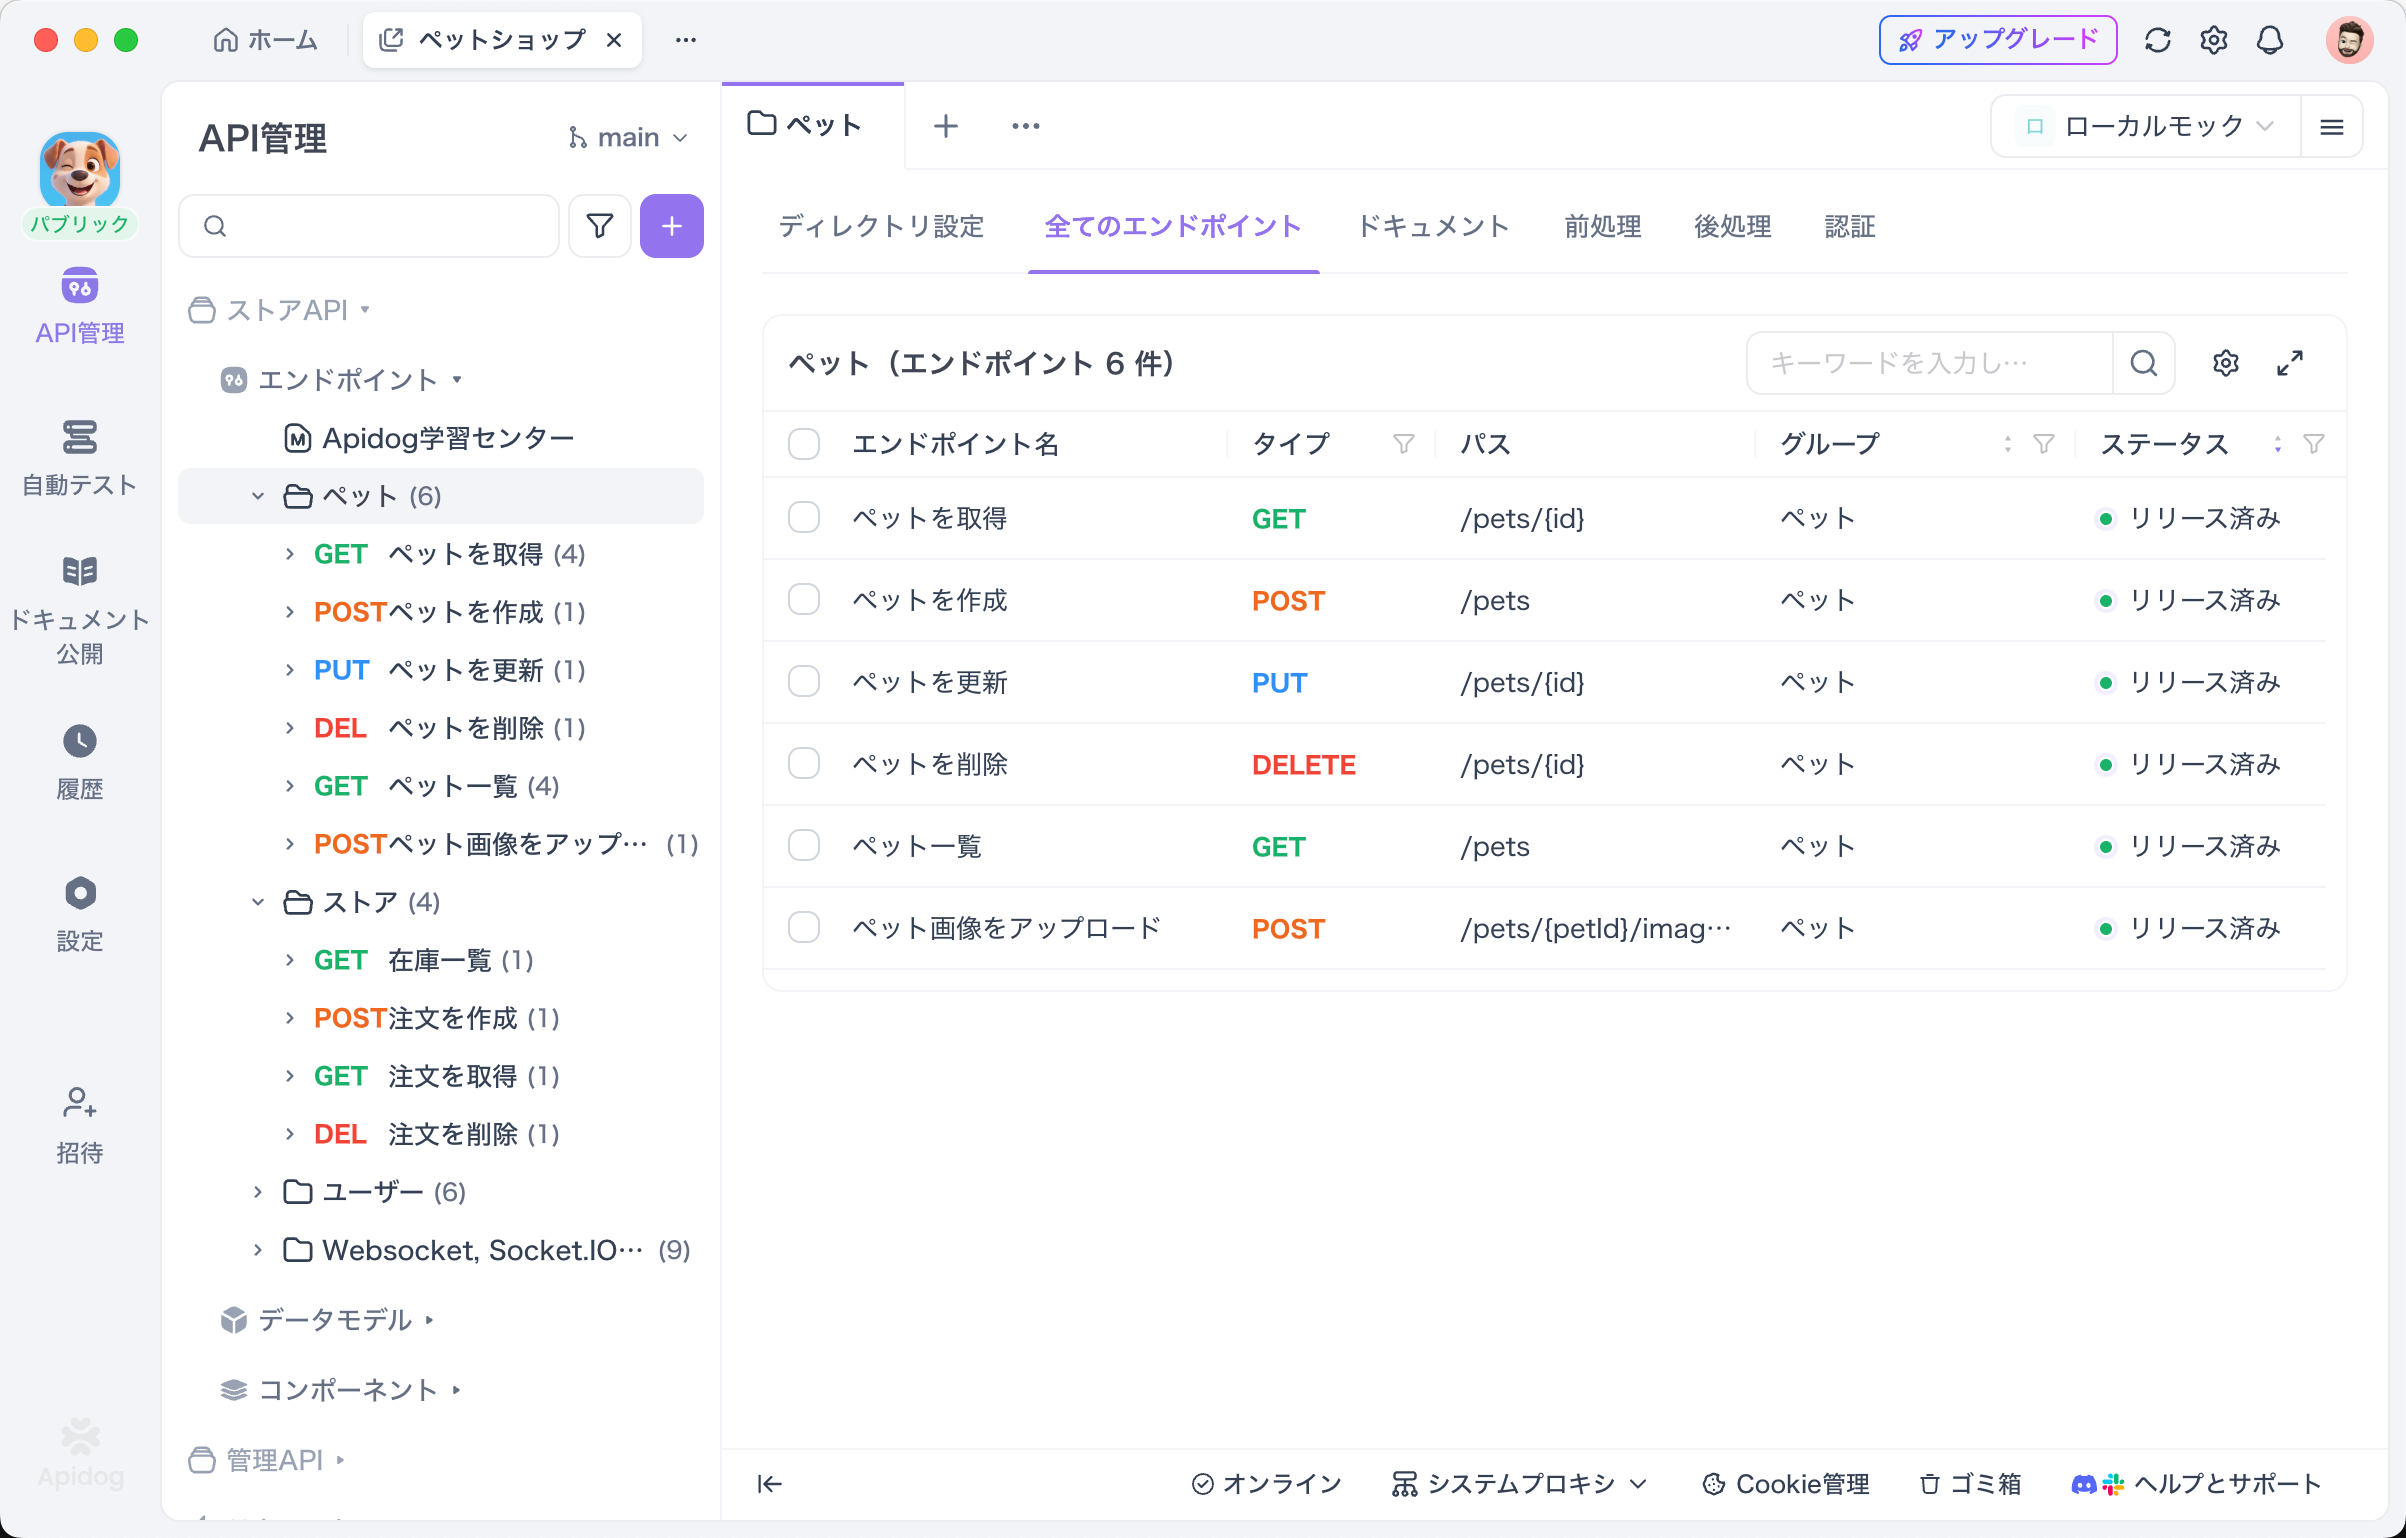Viewport: 2406px width, 1538px height.
Task: Collapse the sidebar with the arrow icon
Action: 769,1484
